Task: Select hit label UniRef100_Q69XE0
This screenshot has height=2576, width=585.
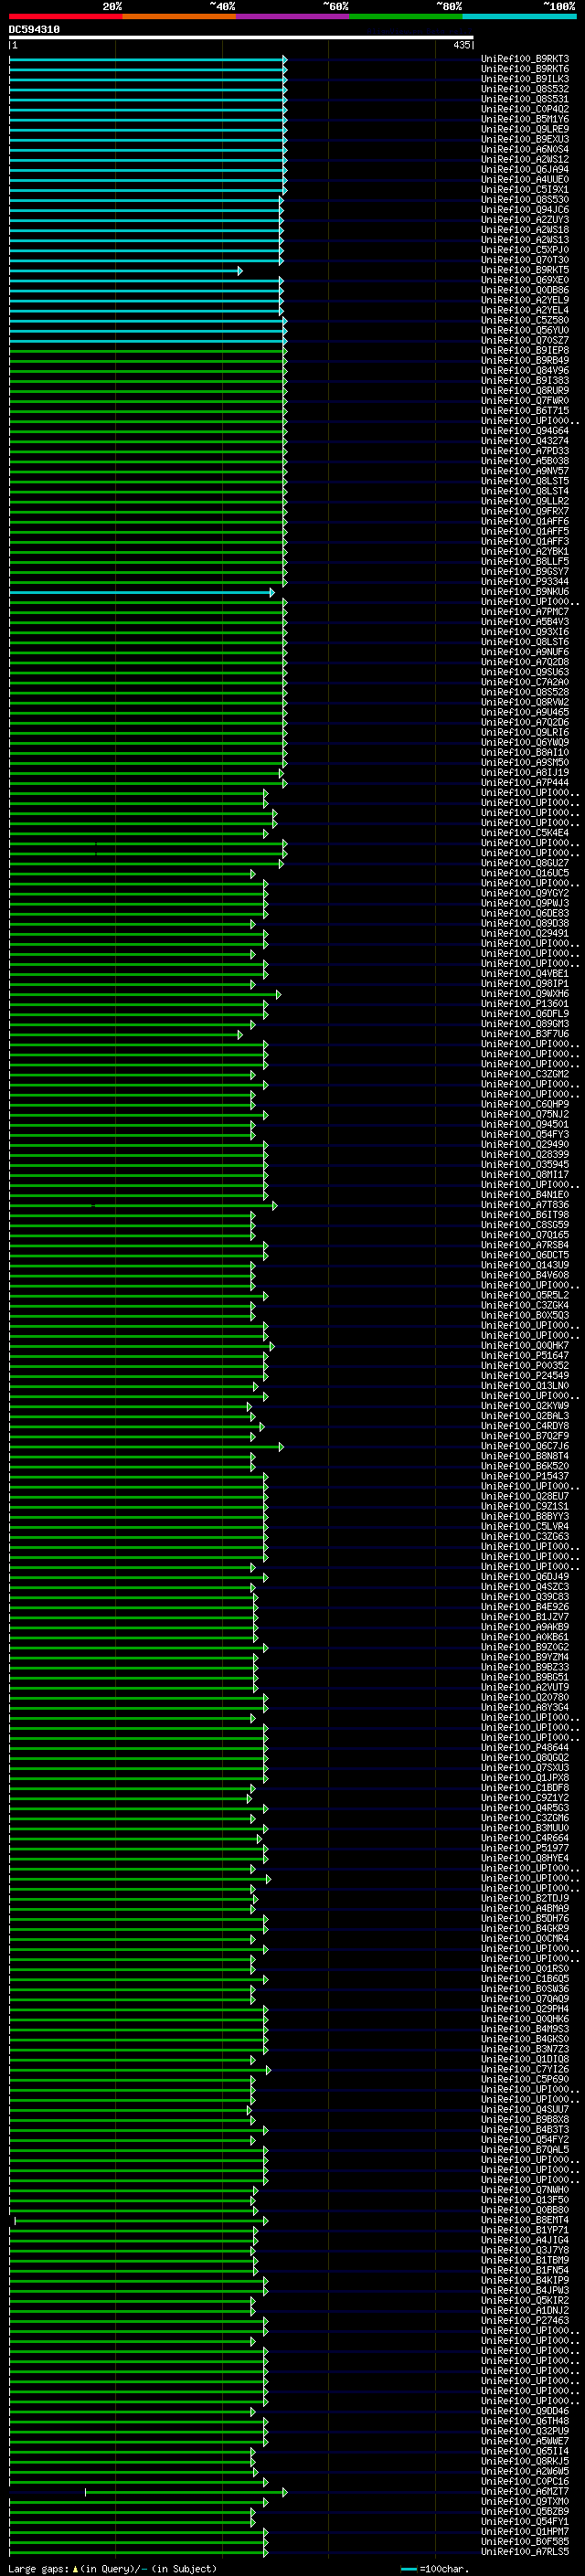Action: (524, 280)
